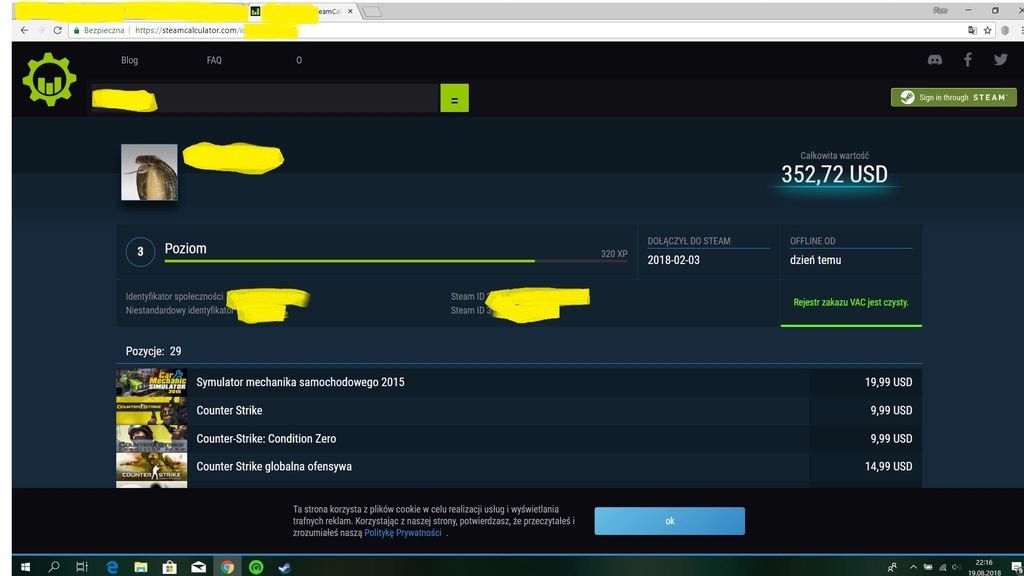Open the green circle app on the taskbar
Screen dimensions: 1024x576
pos(256,568)
